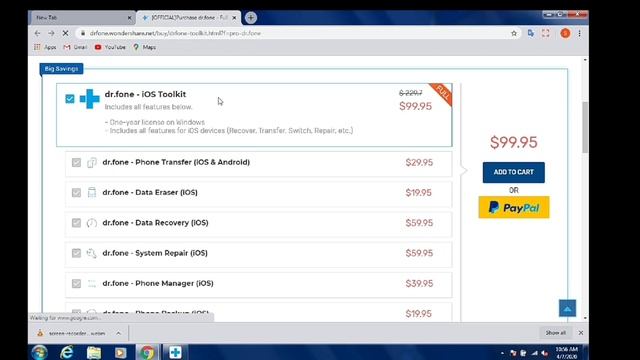This screenshot has height=360, width=640.
Task: Open the Chrome profile avatar
Action: pos(565,33)
